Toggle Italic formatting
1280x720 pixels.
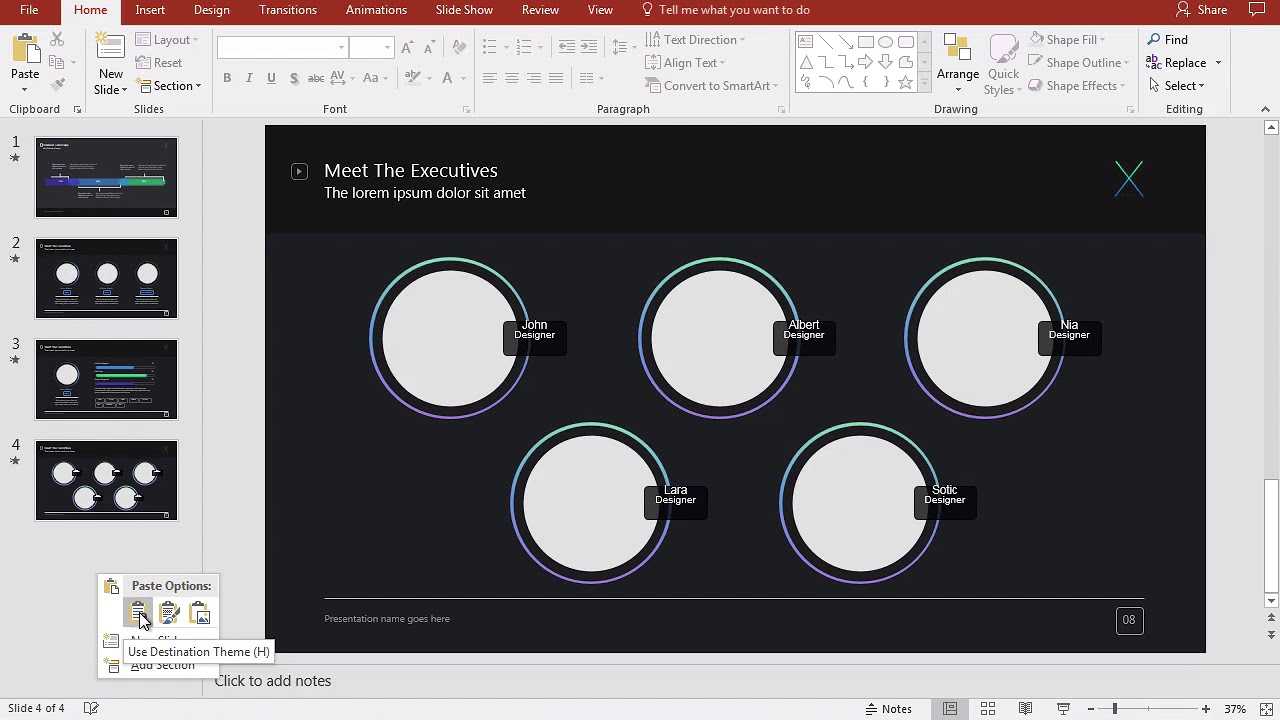tap(249, 78)
